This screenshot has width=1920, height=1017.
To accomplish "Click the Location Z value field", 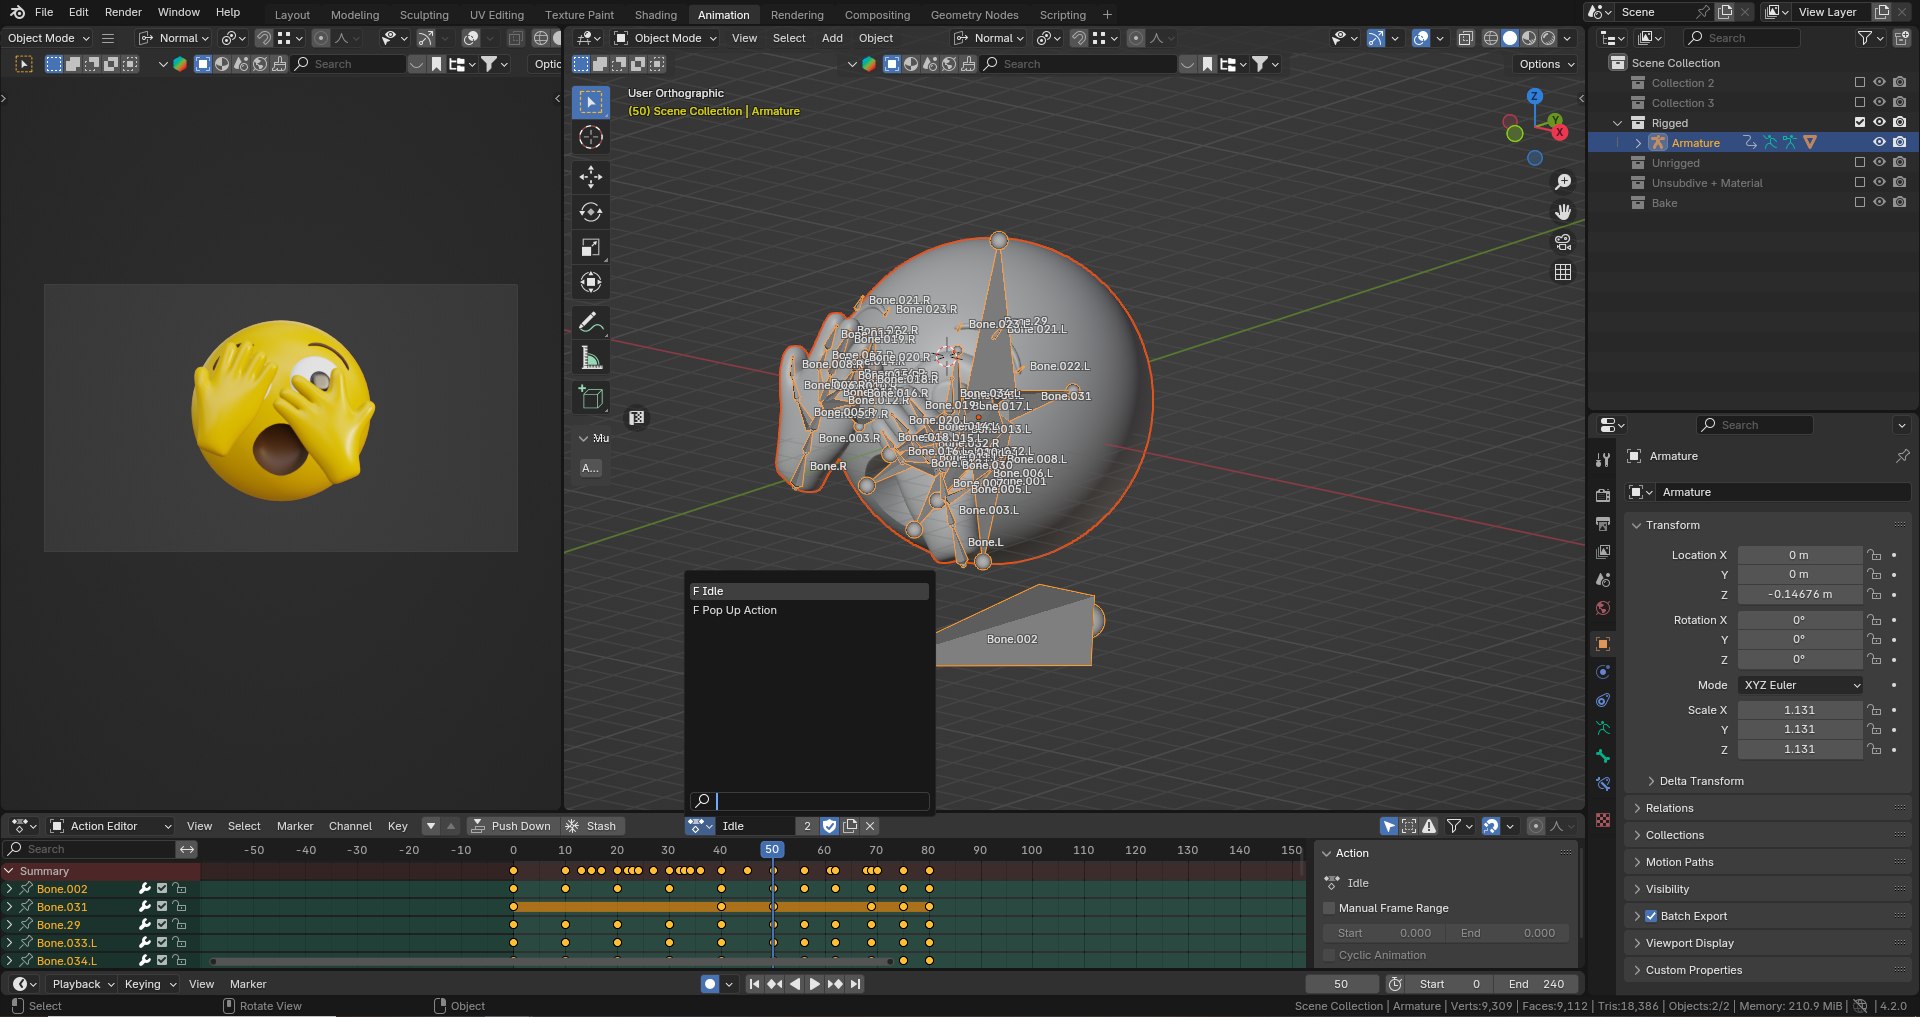I will click(x=1800, y=594).
